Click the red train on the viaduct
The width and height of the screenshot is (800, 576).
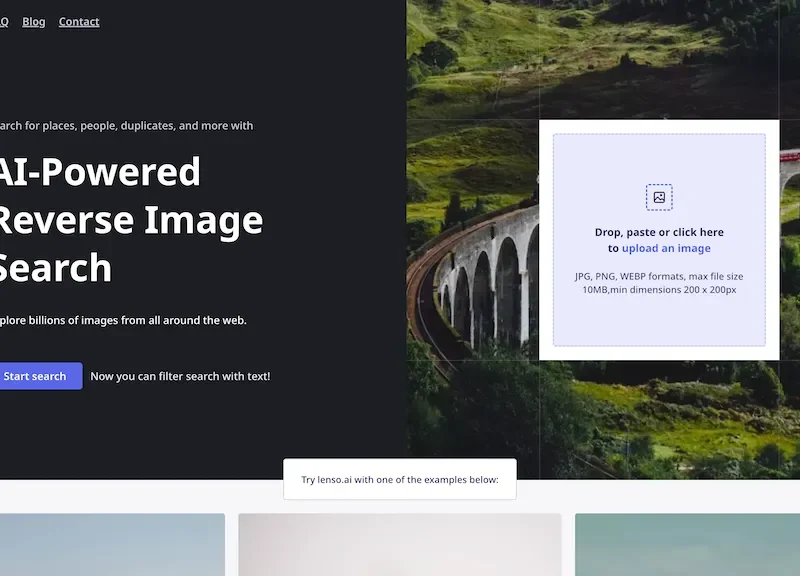[789, 155]
